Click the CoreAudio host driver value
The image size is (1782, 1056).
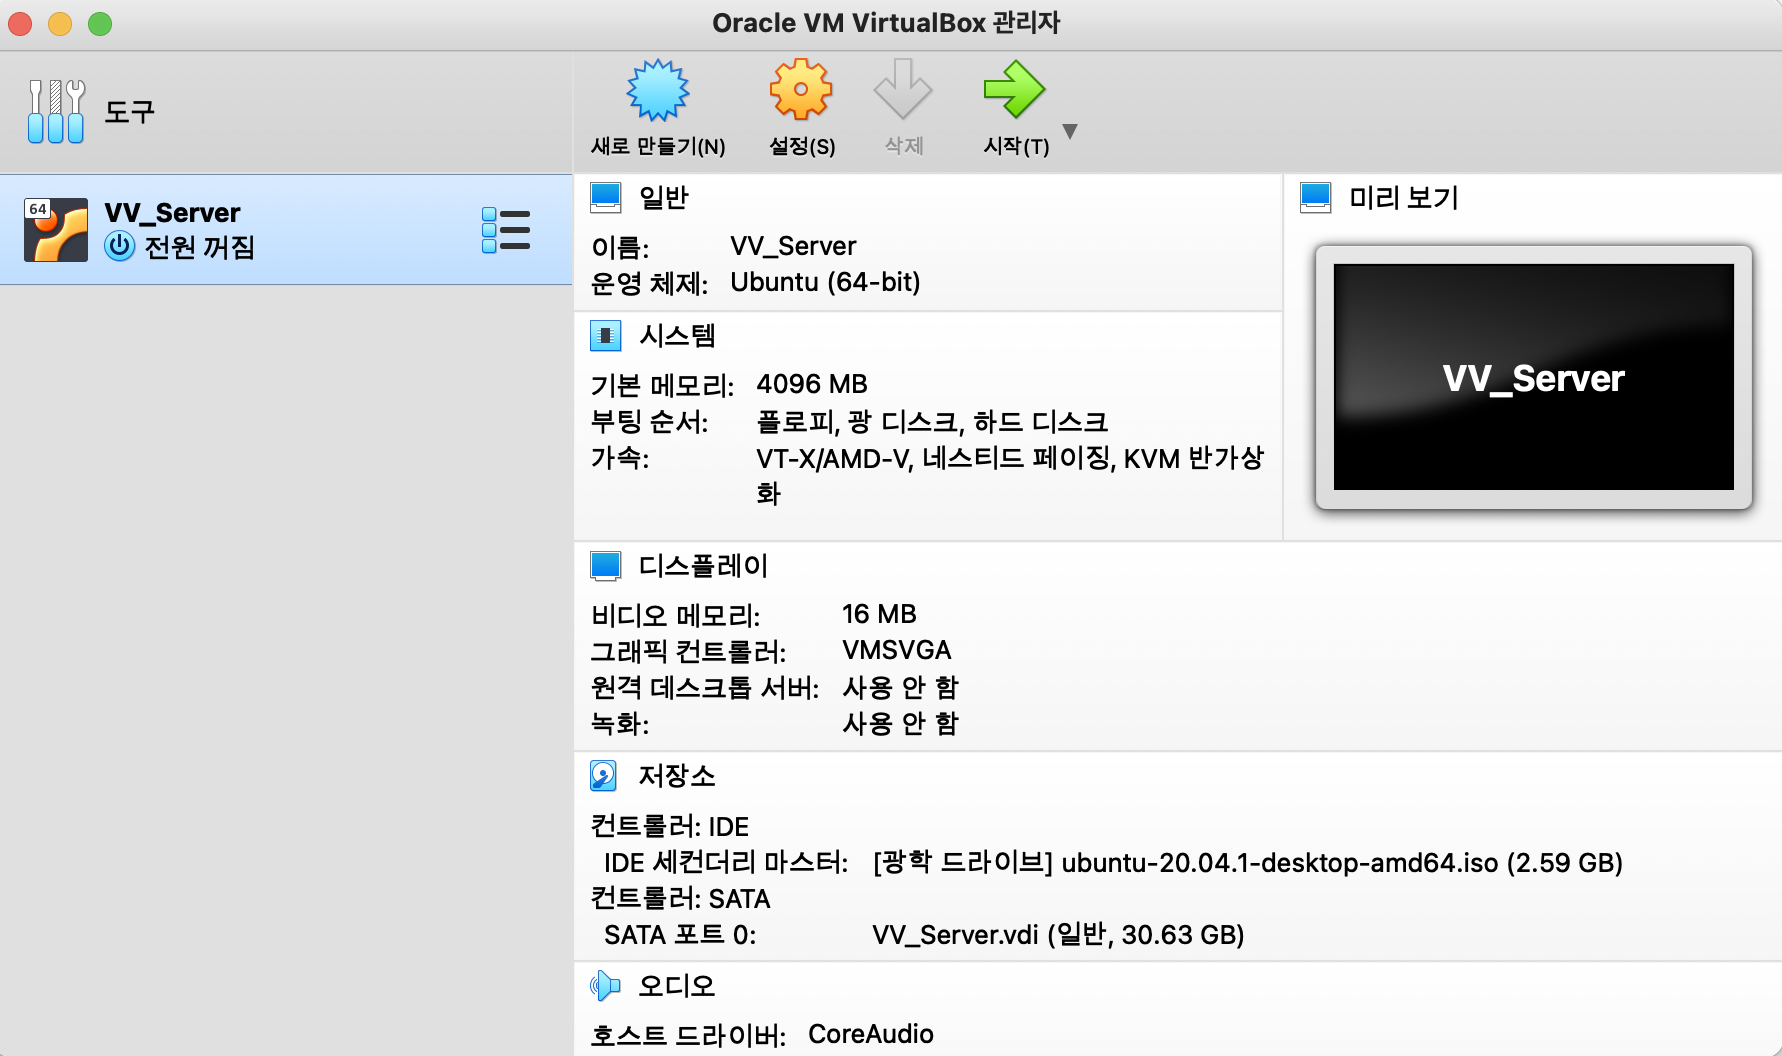coord(871,1034)
